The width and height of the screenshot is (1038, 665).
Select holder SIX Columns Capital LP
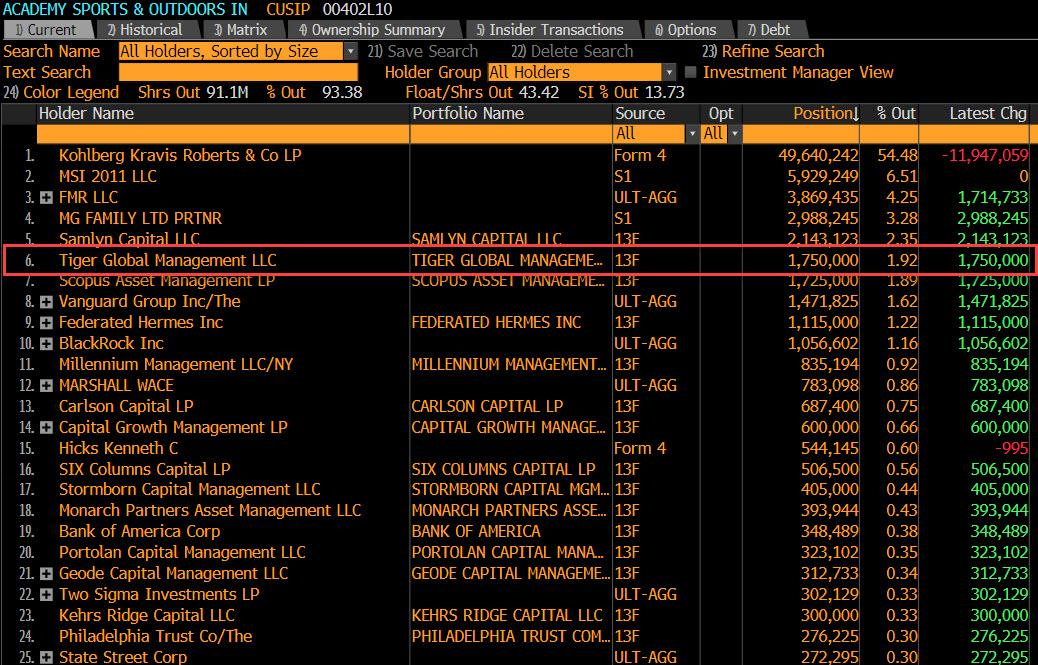(x=145, y=470)
